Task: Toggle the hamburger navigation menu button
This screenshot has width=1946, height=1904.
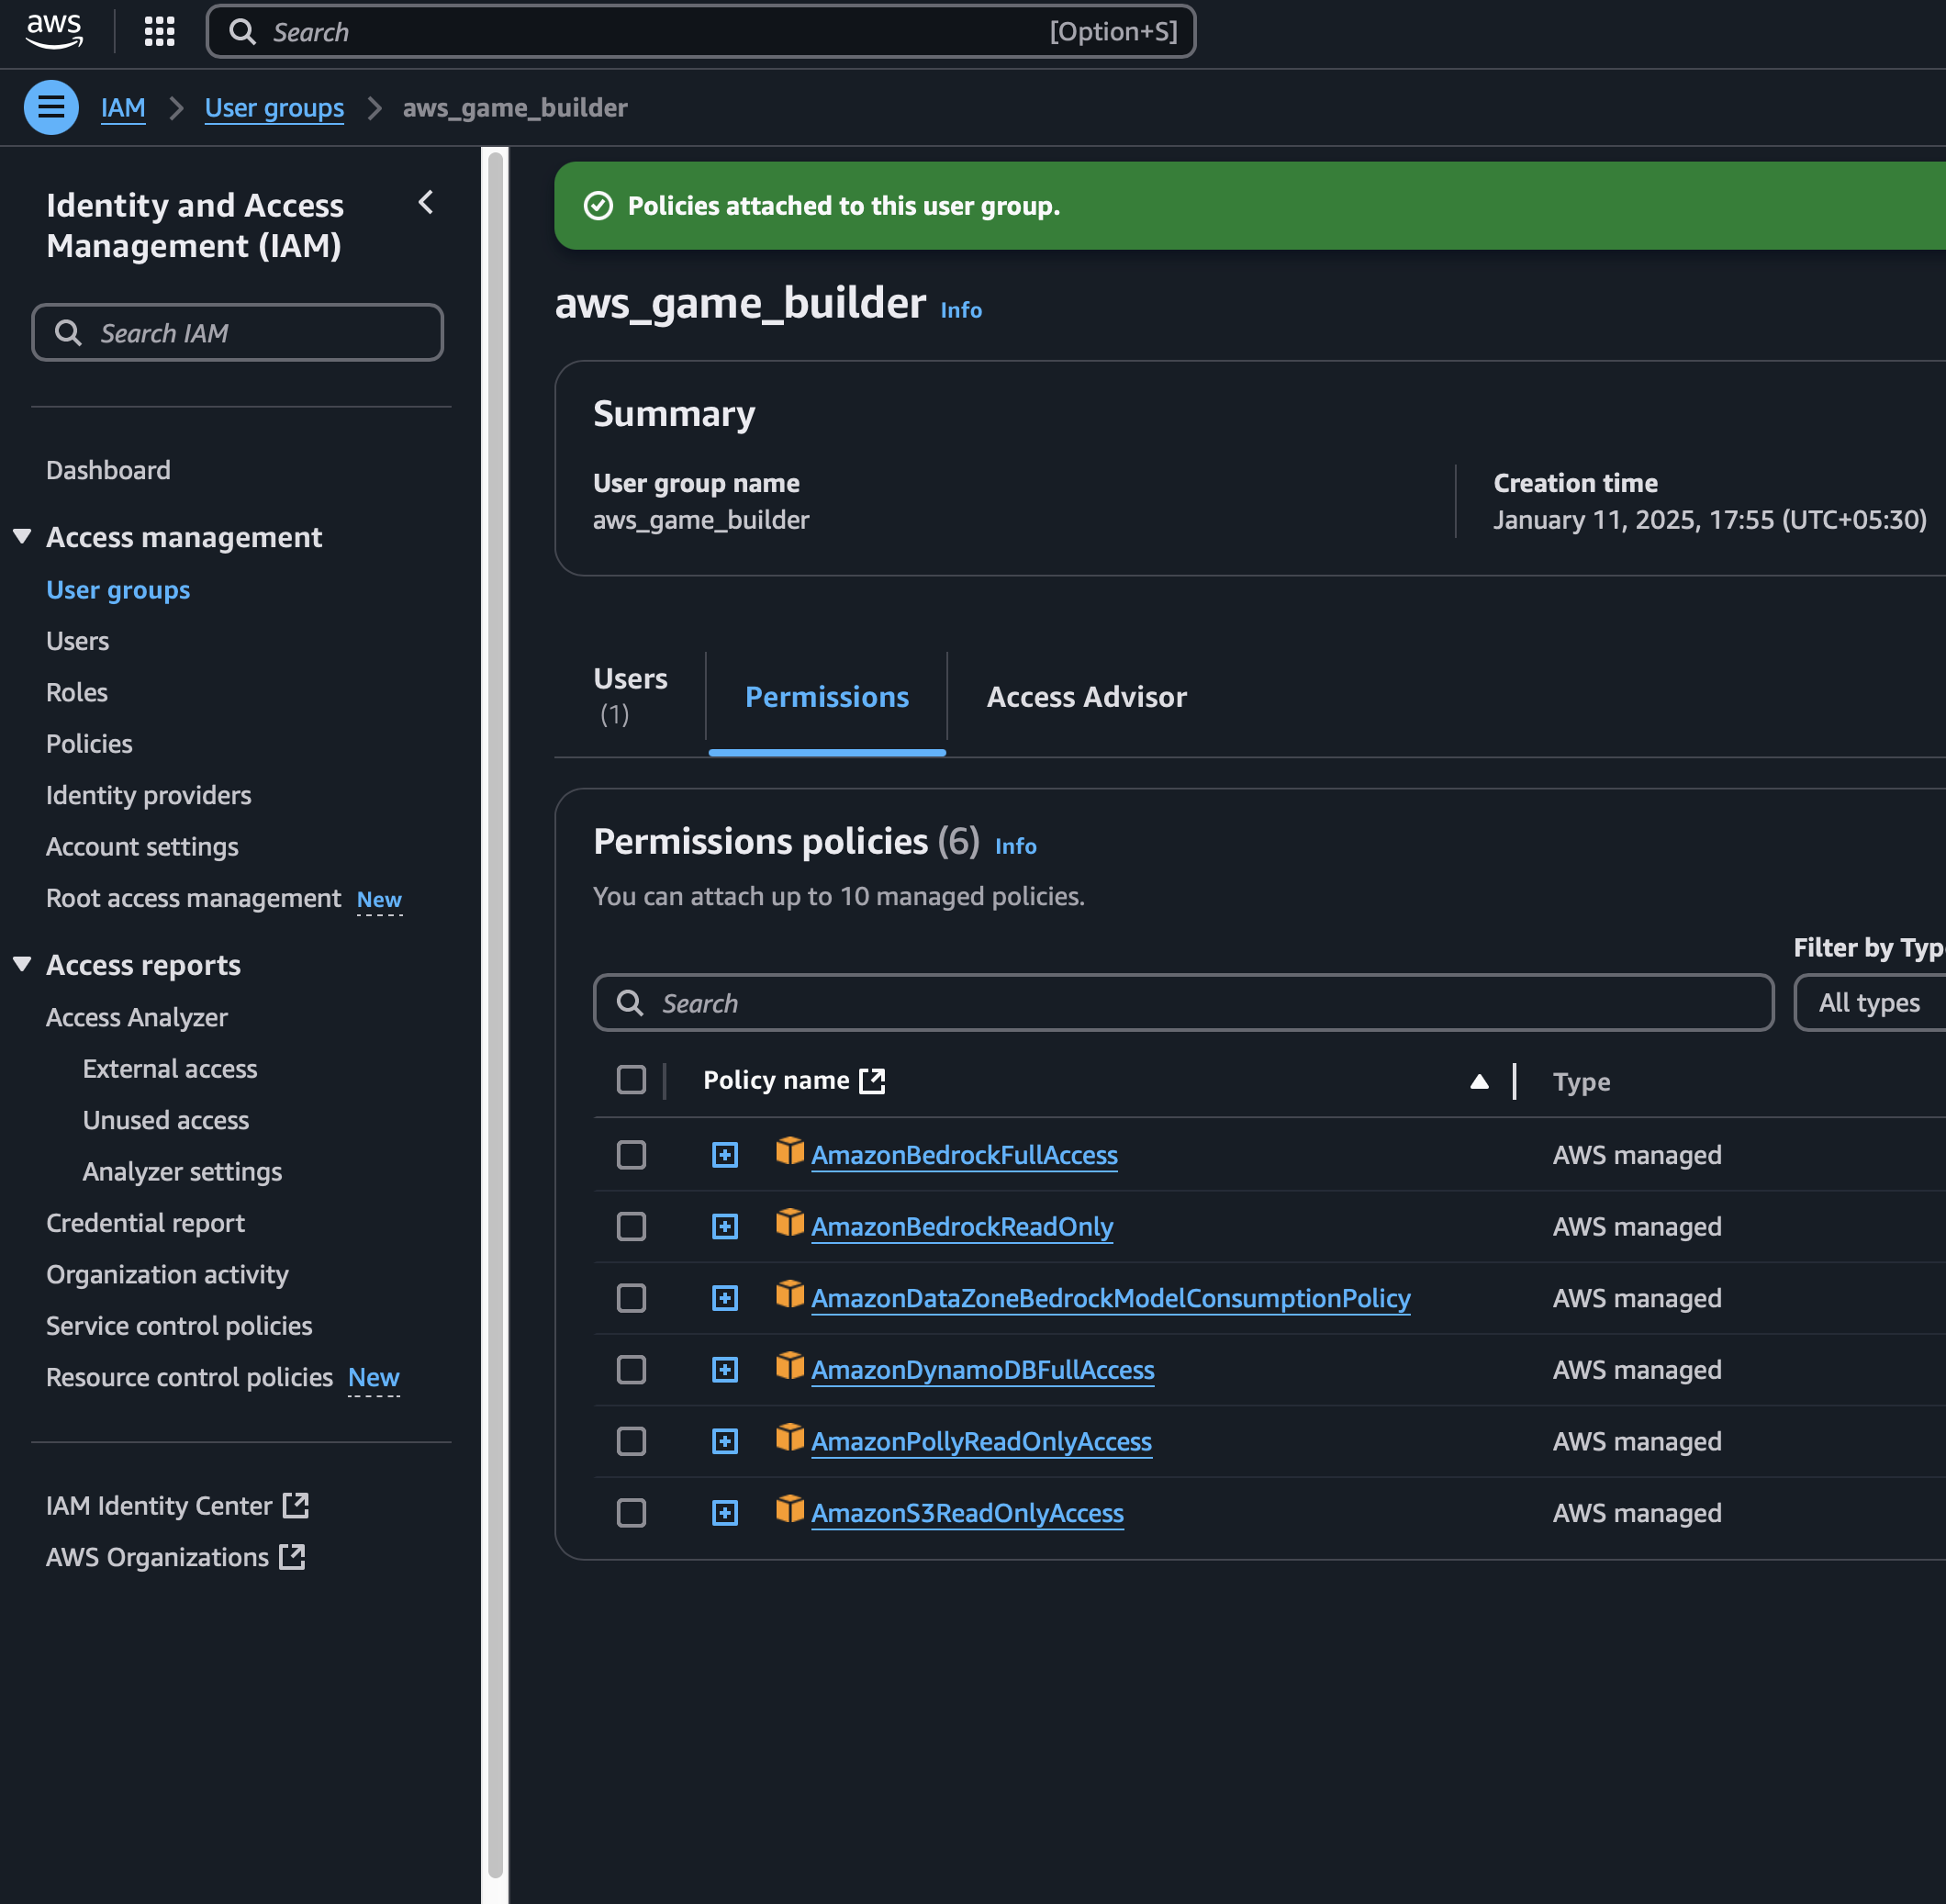Action: click(x=51, y=107)
